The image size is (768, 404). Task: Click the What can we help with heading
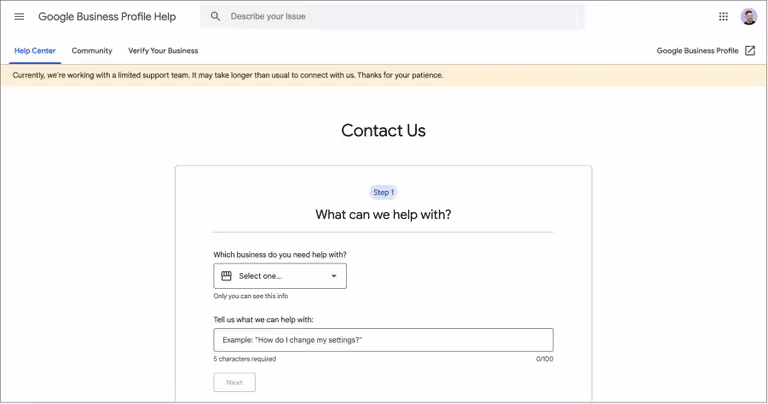pos(383,214)
